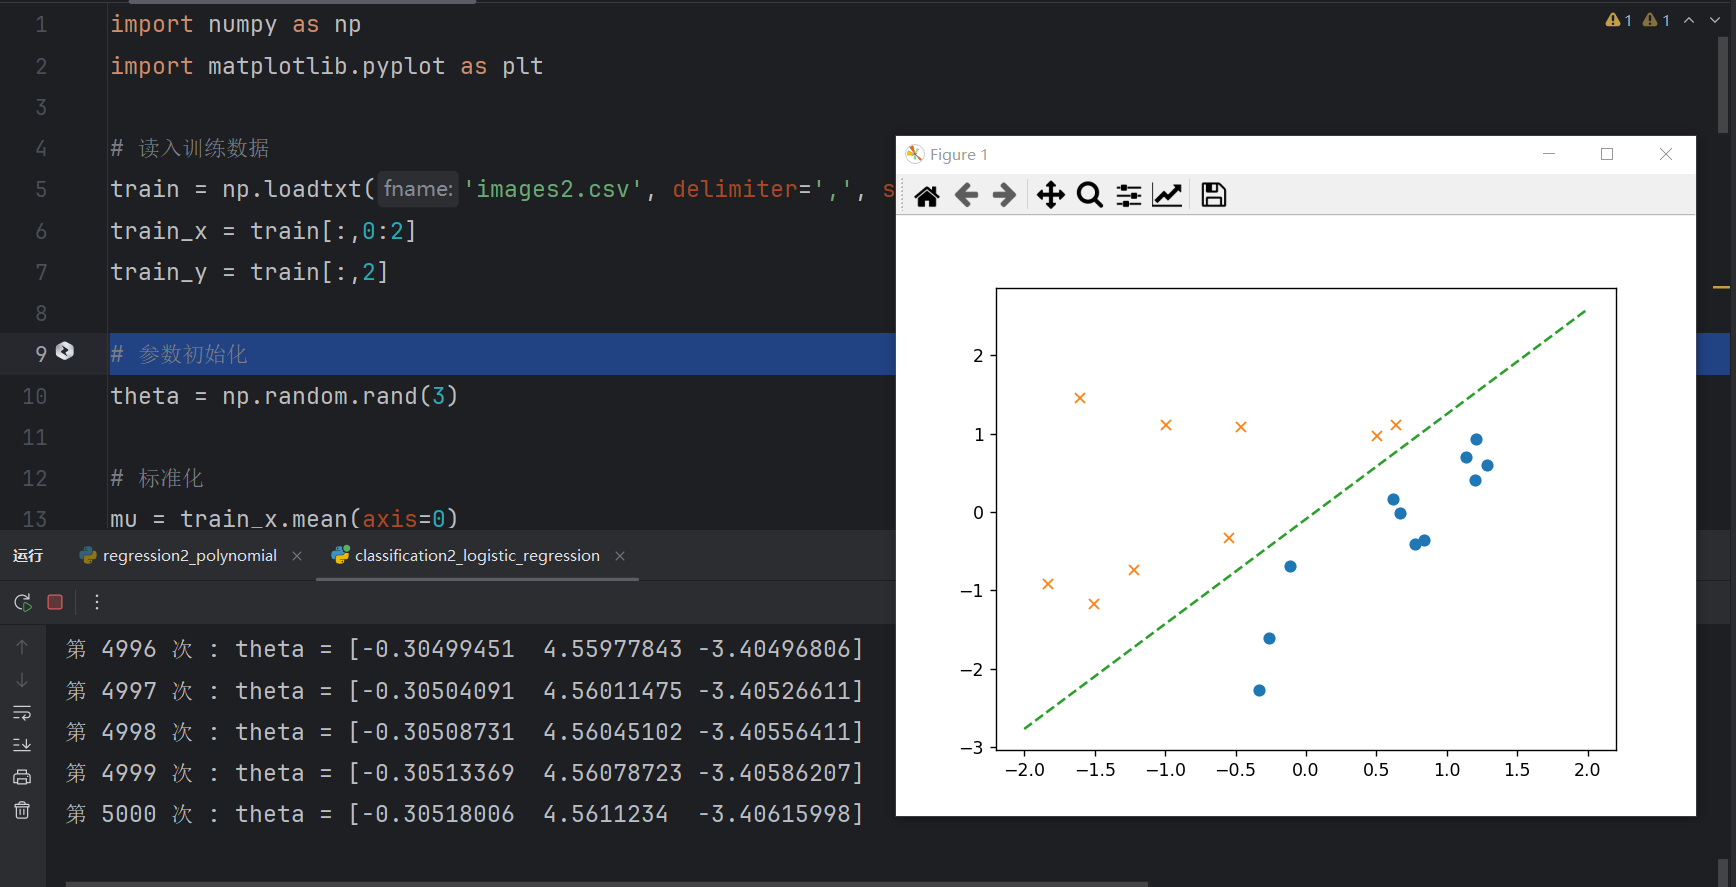Click the intention action icon at line 9
Viewport: 1736px width, 887px height.
tap(65, 351)
